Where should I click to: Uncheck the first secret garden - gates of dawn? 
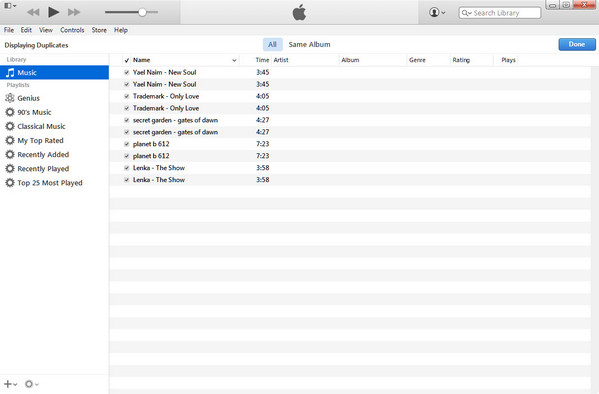click(126, 120)
